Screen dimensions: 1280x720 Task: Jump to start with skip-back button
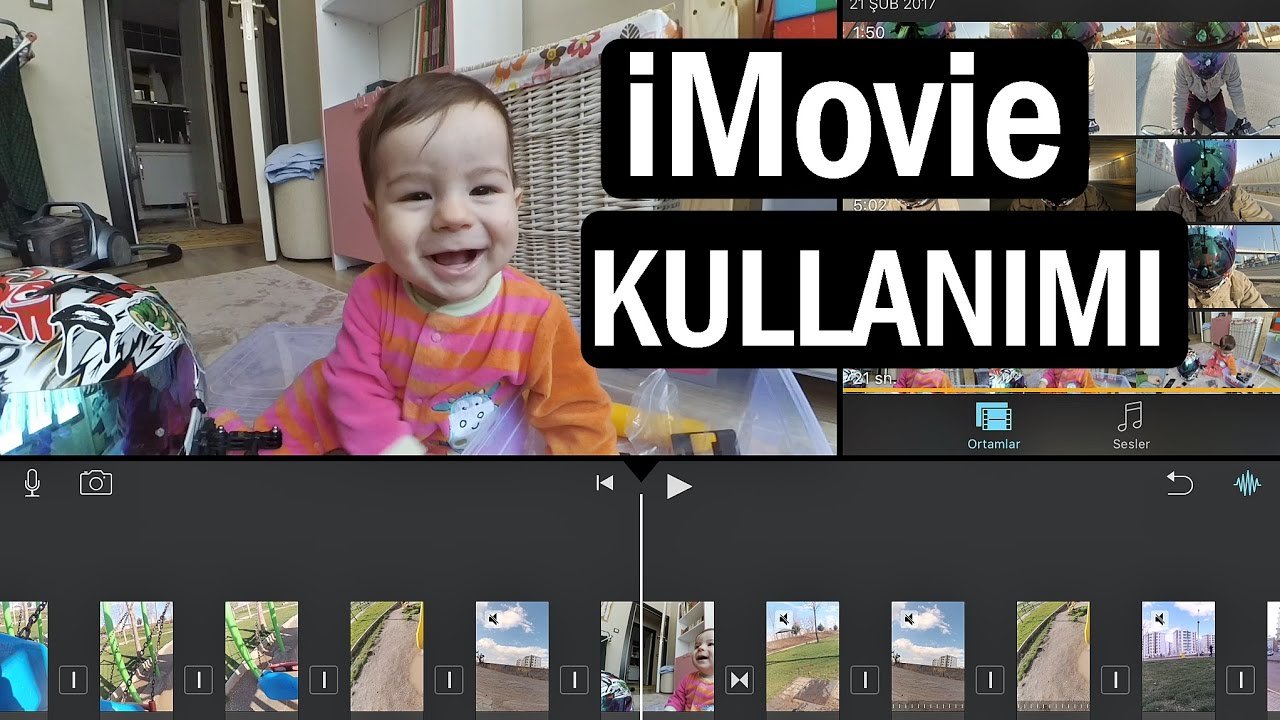(604, 484)
